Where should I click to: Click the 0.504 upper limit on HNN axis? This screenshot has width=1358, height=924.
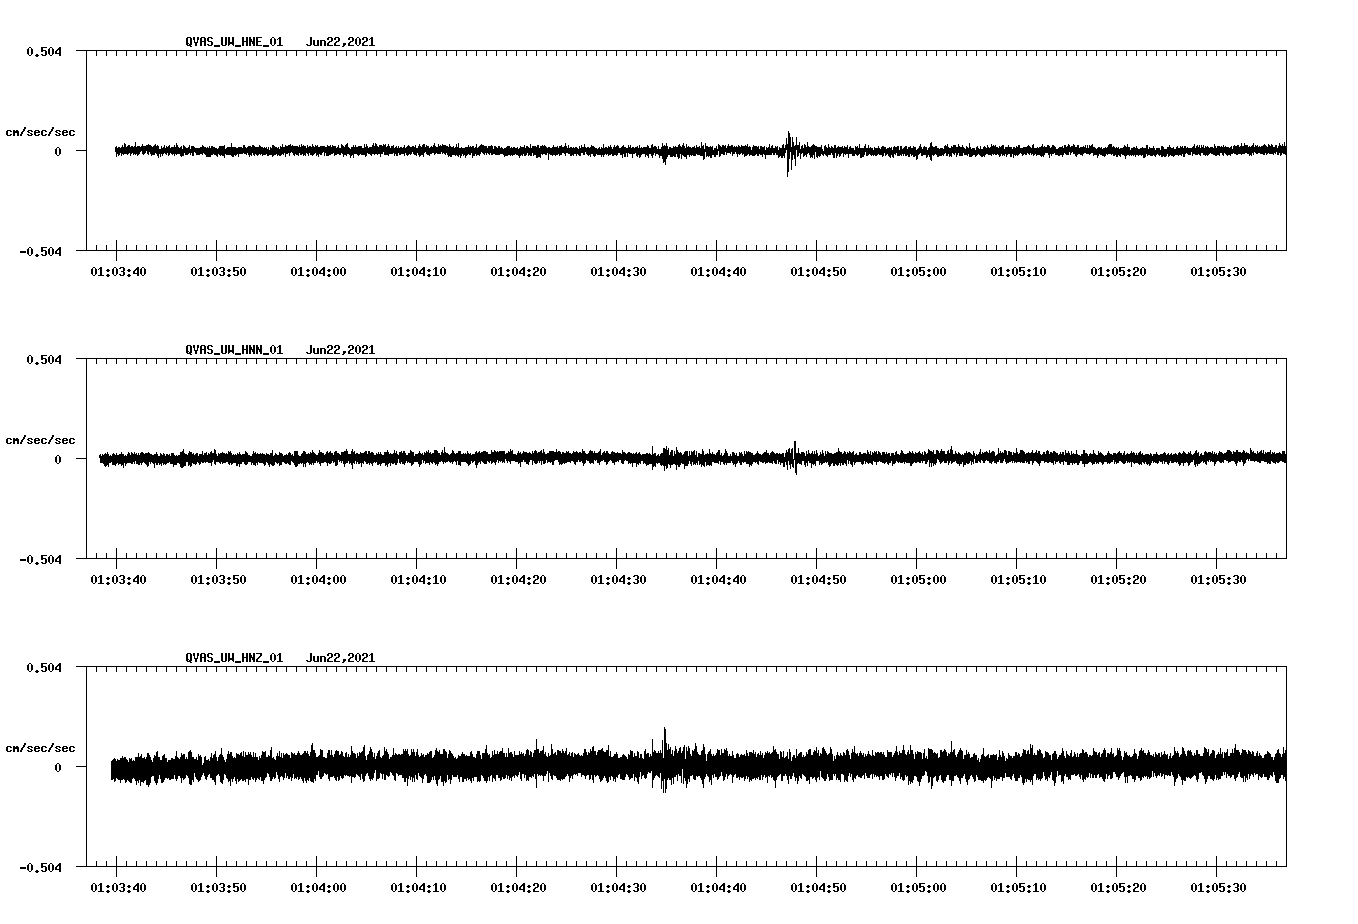click(44, 359)
